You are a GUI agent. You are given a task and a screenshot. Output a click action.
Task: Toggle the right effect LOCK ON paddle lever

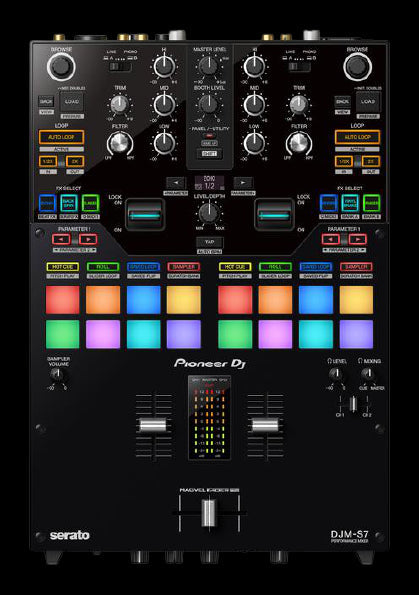[274, 215]
